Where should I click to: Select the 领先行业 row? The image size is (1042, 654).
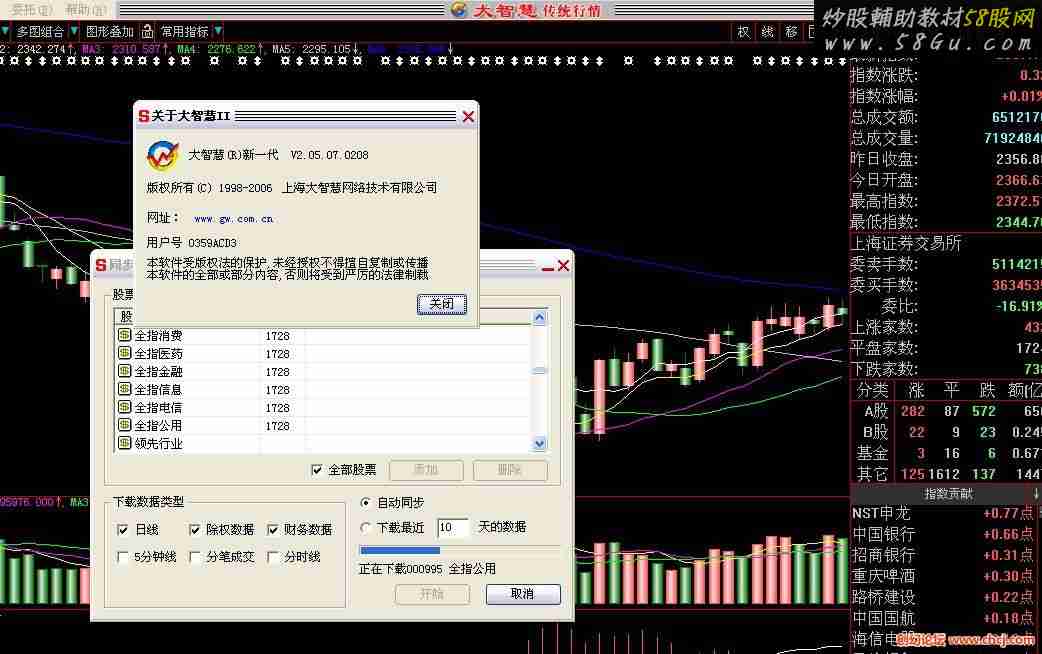(322, 443)
